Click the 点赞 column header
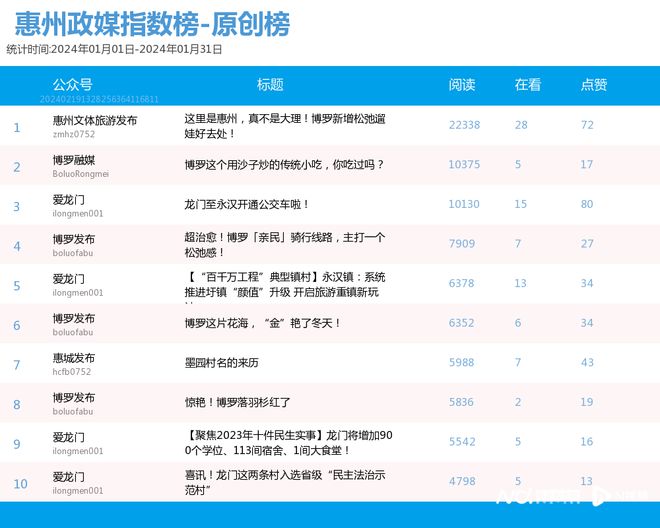Screen dimensions: 660x528 coord(594,85)
